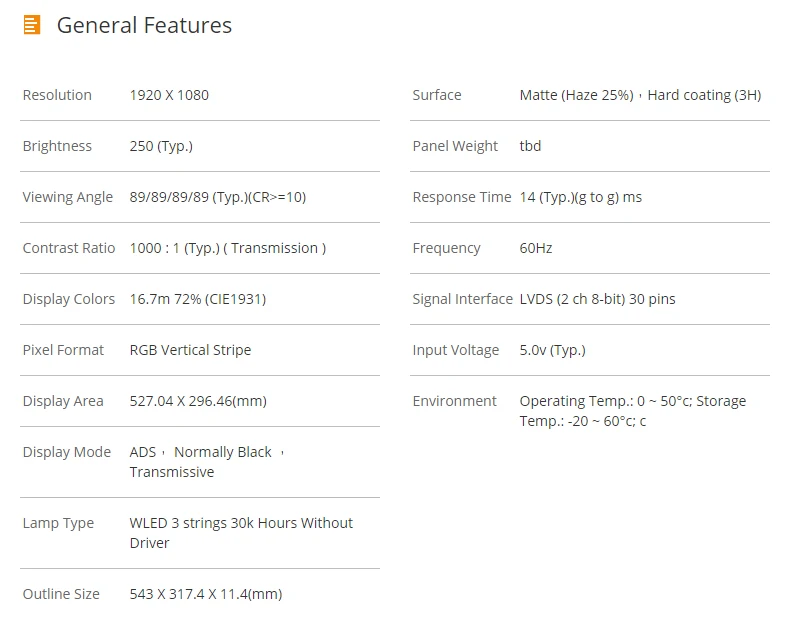The height and width of the screenshot is (618, 794).
Task: Select the Panel Weight label
Action: 455,146
